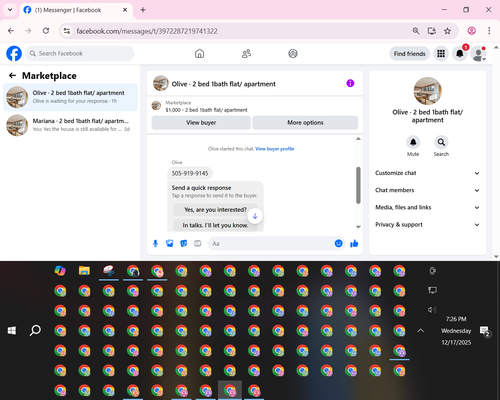Viewport: 500px width, 400px height.
Task: Open Copilot from the taskbar
Action: click(60, 271)
